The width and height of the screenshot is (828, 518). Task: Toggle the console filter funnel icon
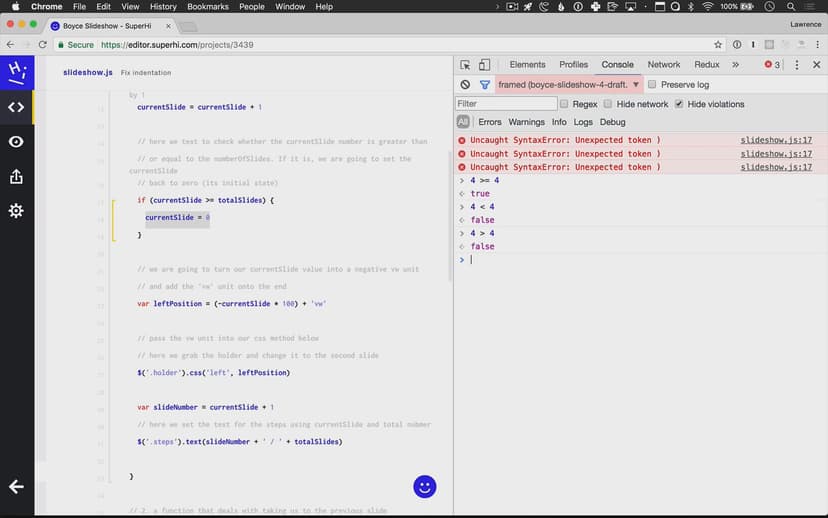[x=485, y=85]
